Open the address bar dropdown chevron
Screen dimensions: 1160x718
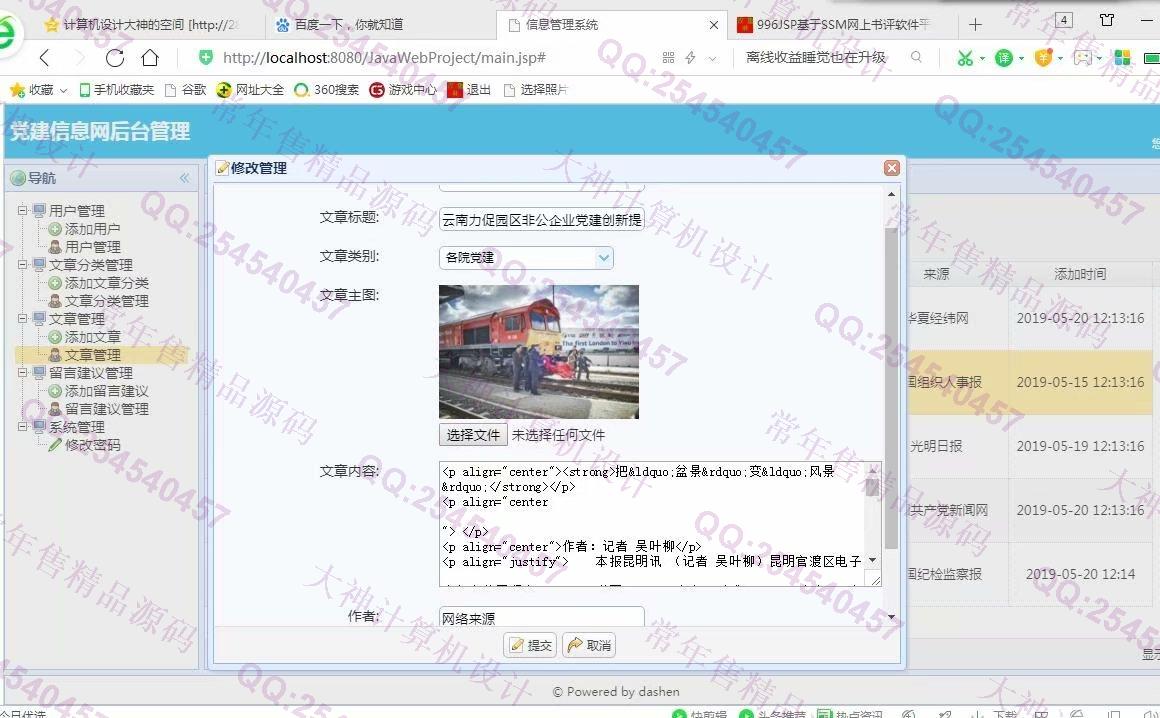pos(712,58)
